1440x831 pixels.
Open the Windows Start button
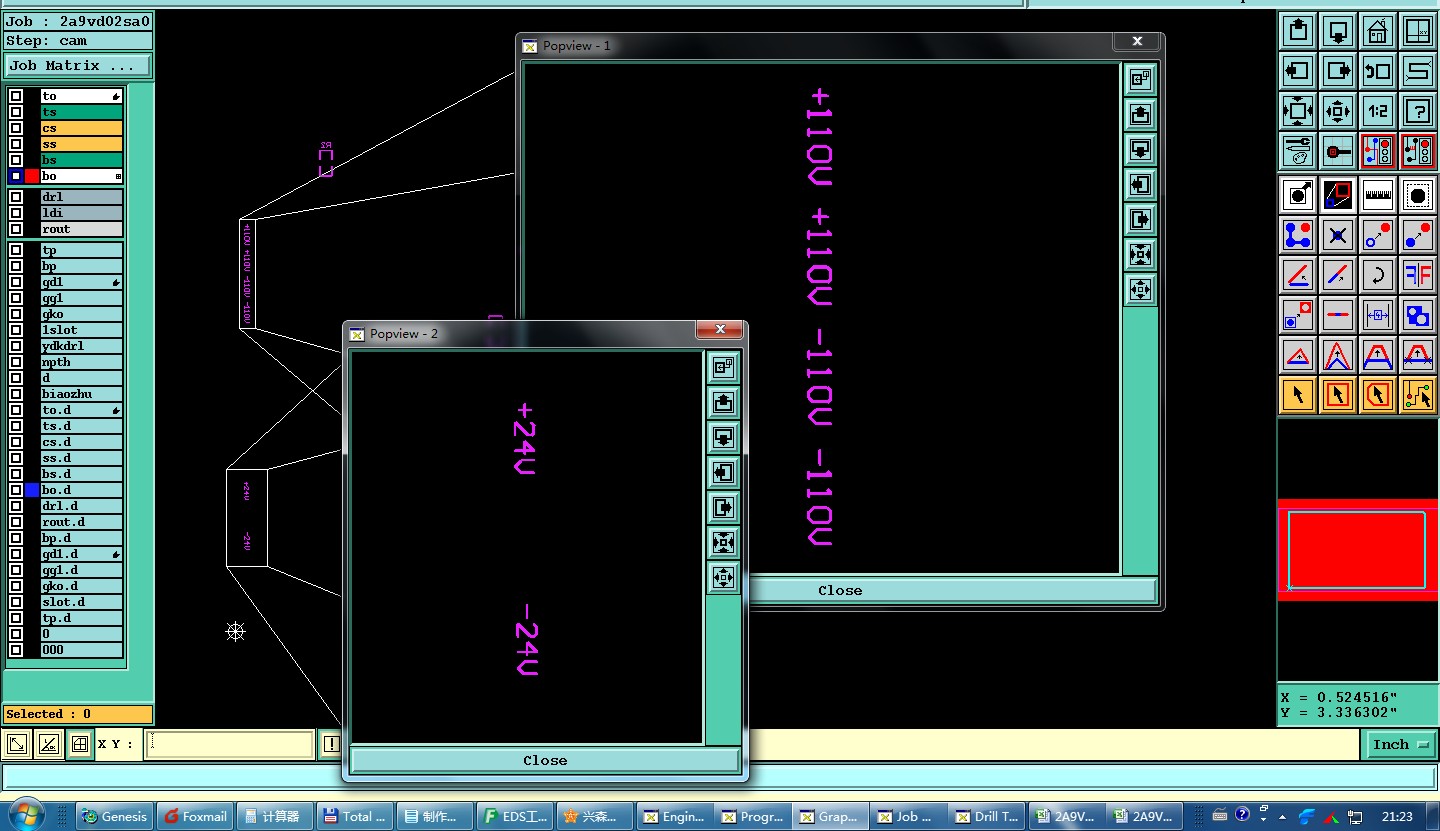[x=25, y=815]
